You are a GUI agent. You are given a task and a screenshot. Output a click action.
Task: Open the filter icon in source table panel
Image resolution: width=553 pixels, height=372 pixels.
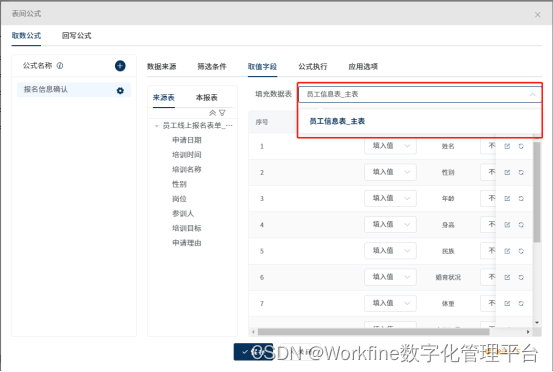[x=222, y=113]
